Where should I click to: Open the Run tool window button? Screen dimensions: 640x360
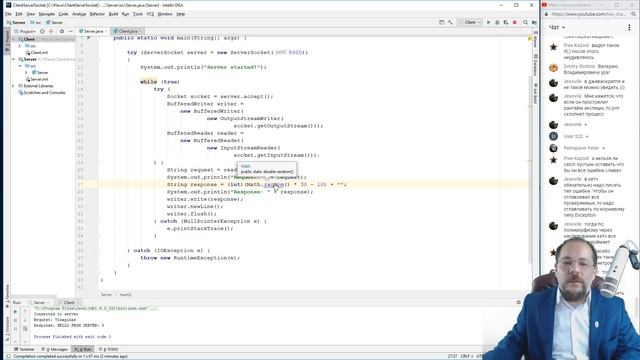pos(83,349)
